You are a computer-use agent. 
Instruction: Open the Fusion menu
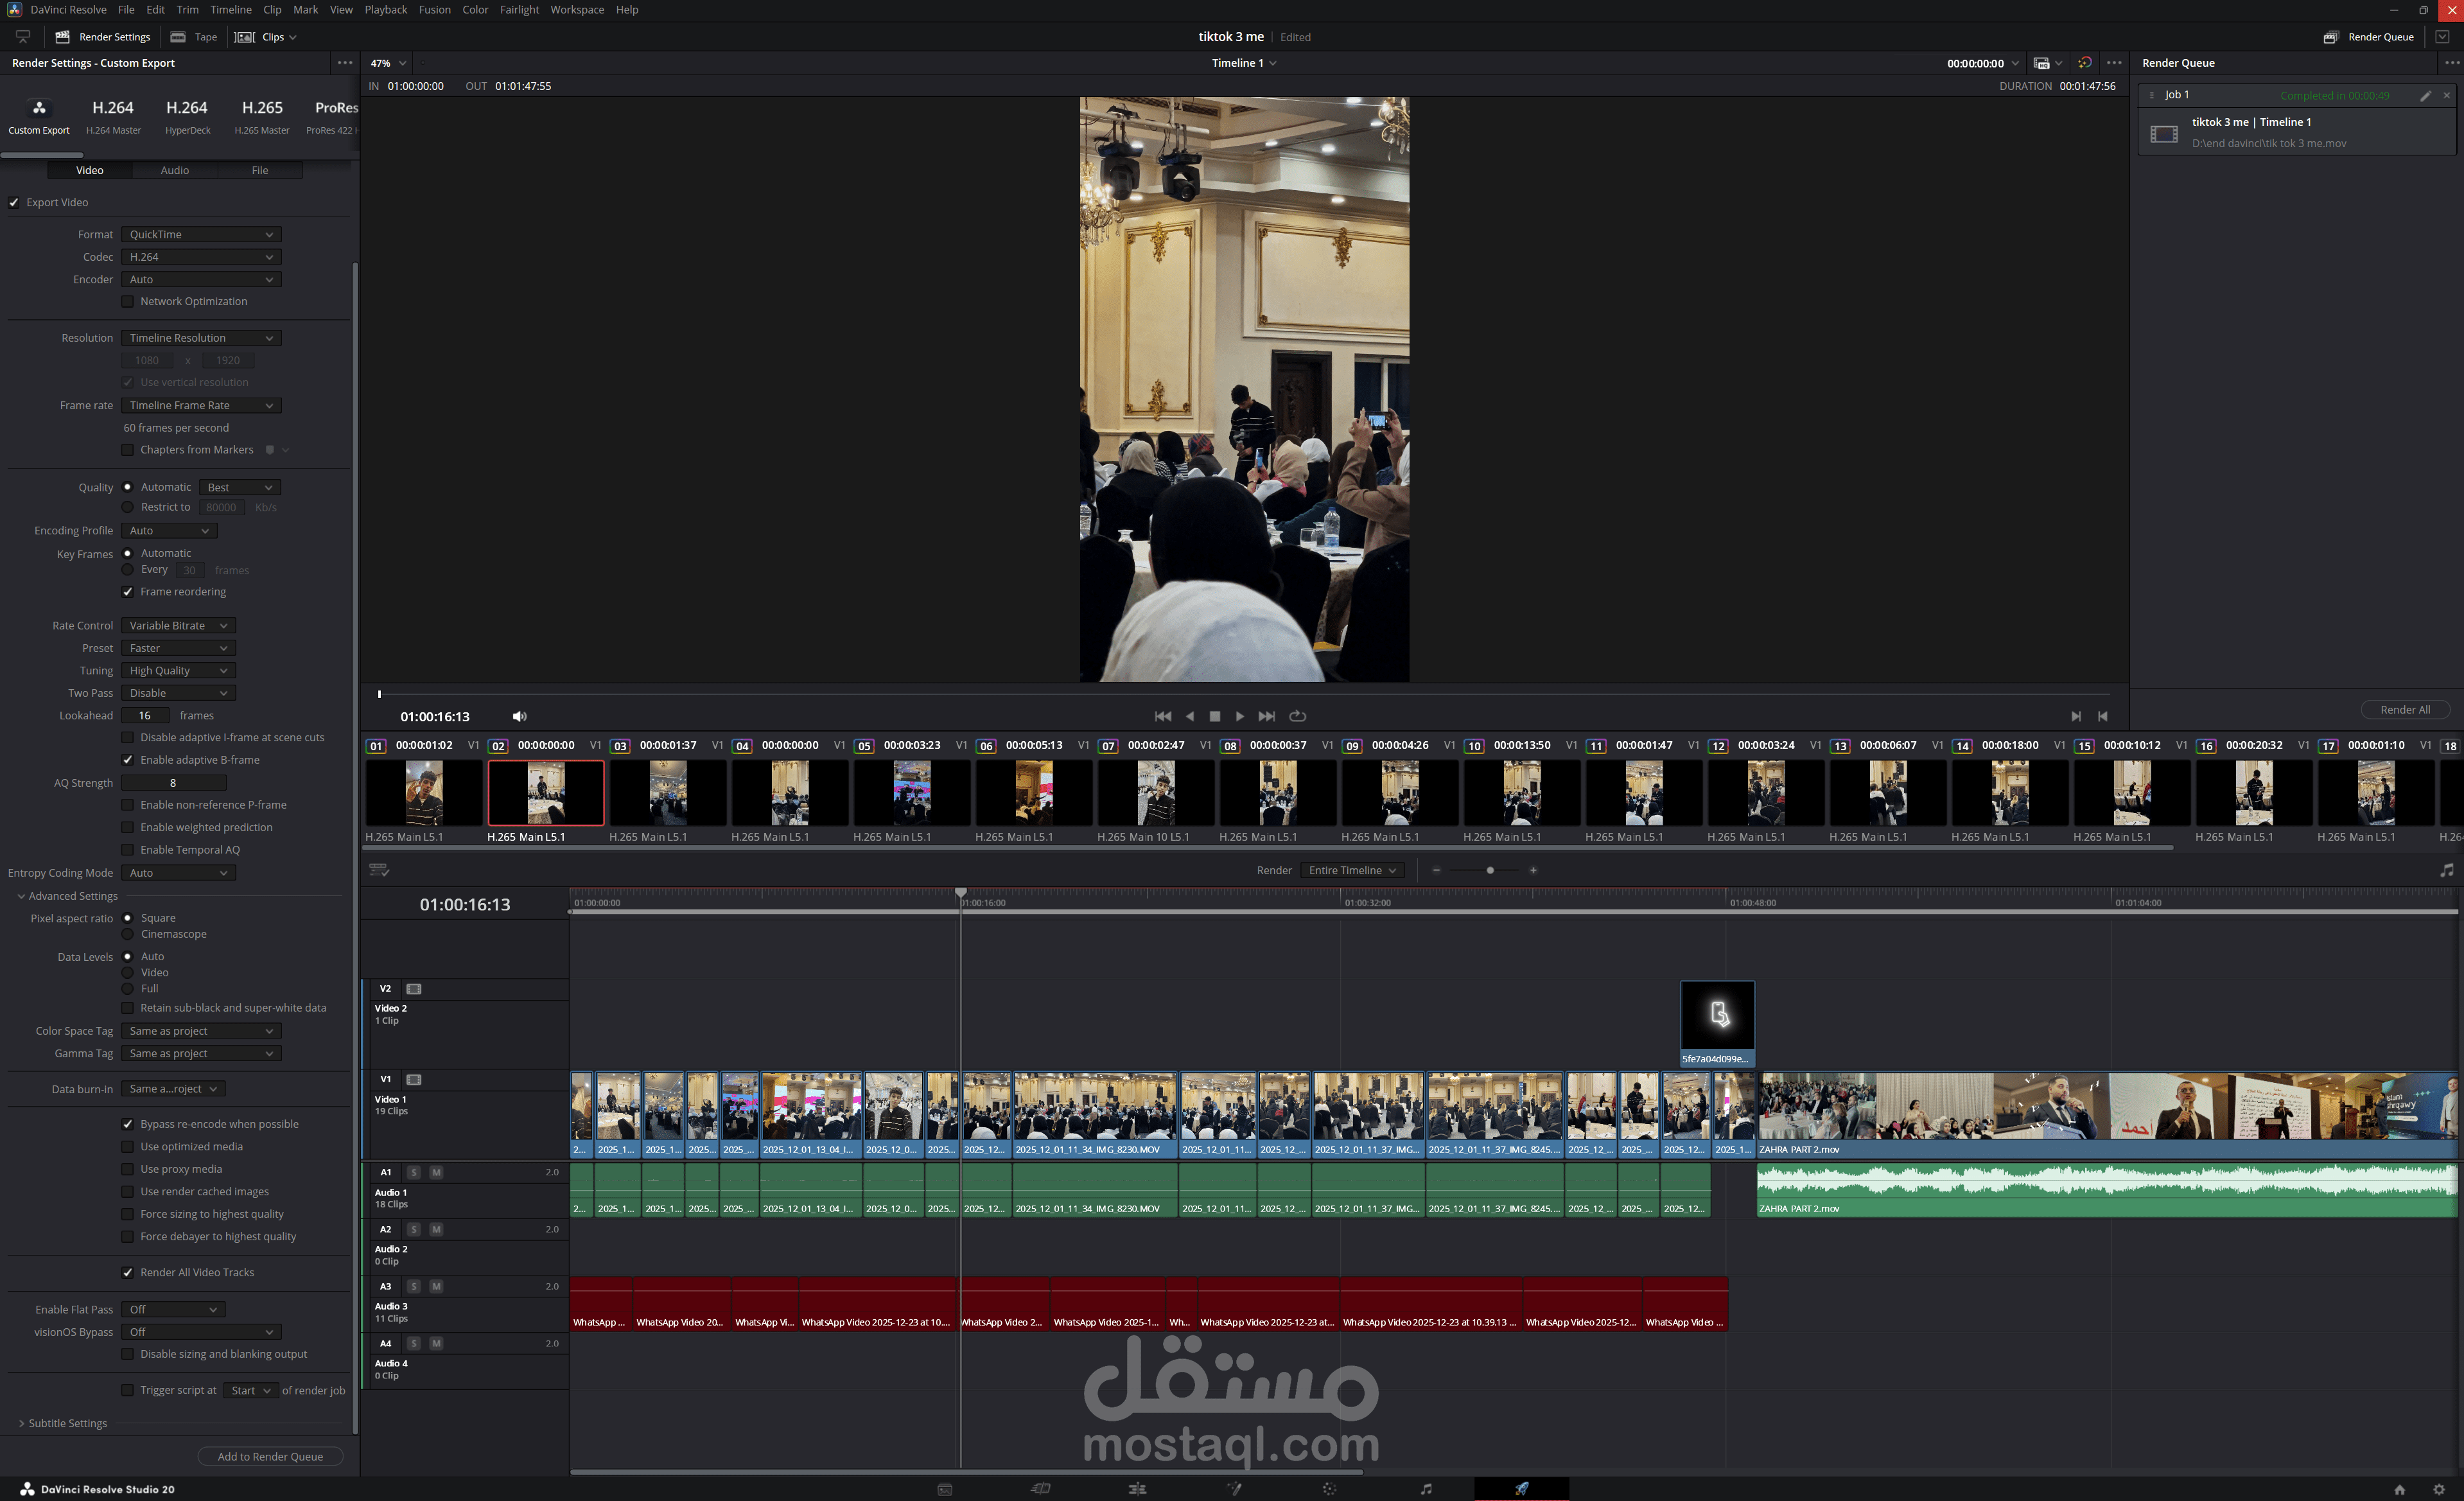434,10
